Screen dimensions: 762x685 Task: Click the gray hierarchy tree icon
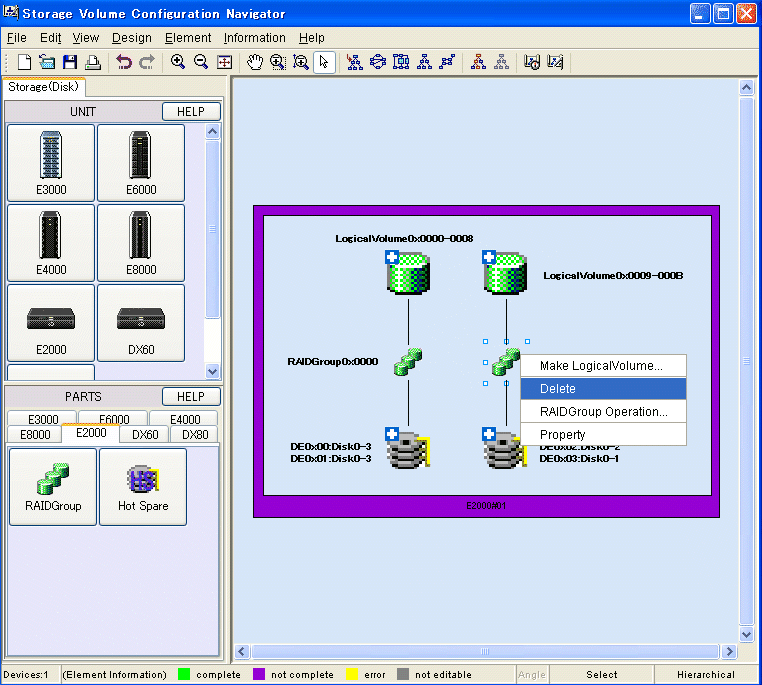coord(501,62)
